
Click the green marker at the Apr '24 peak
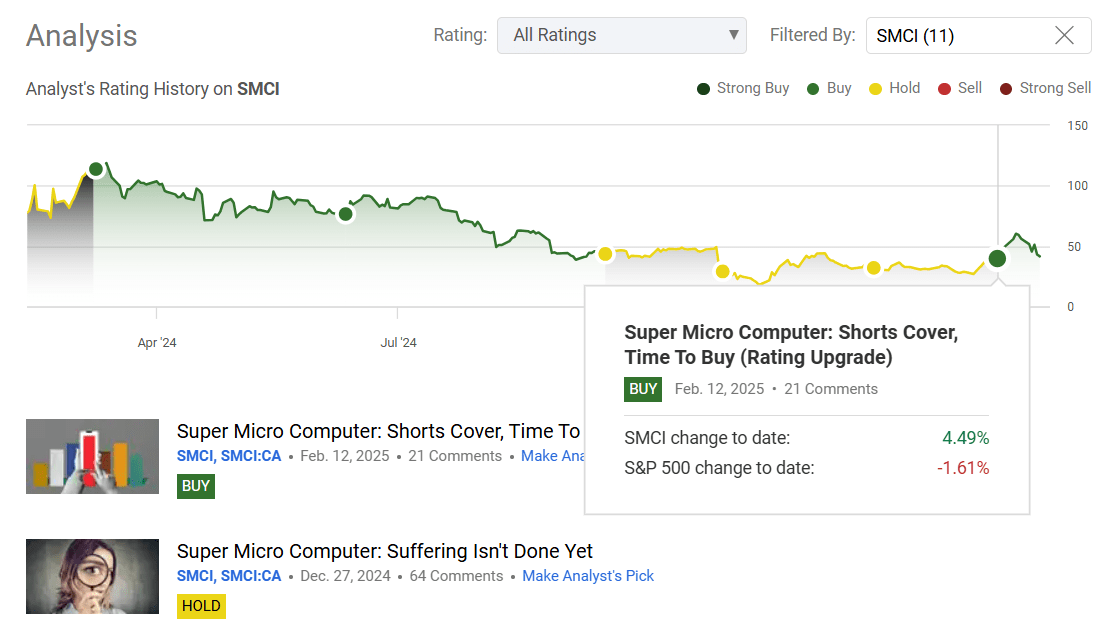click(x=95, y=169)
